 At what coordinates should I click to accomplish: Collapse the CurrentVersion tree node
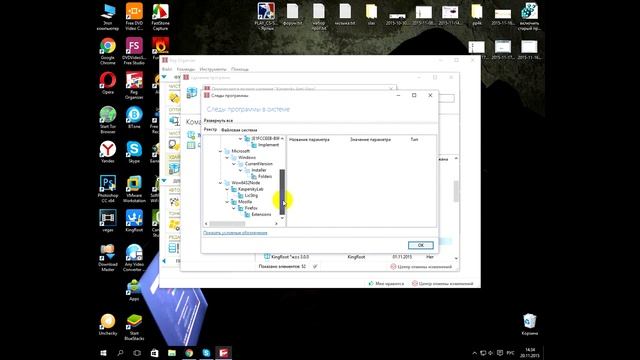click(234, 164)
